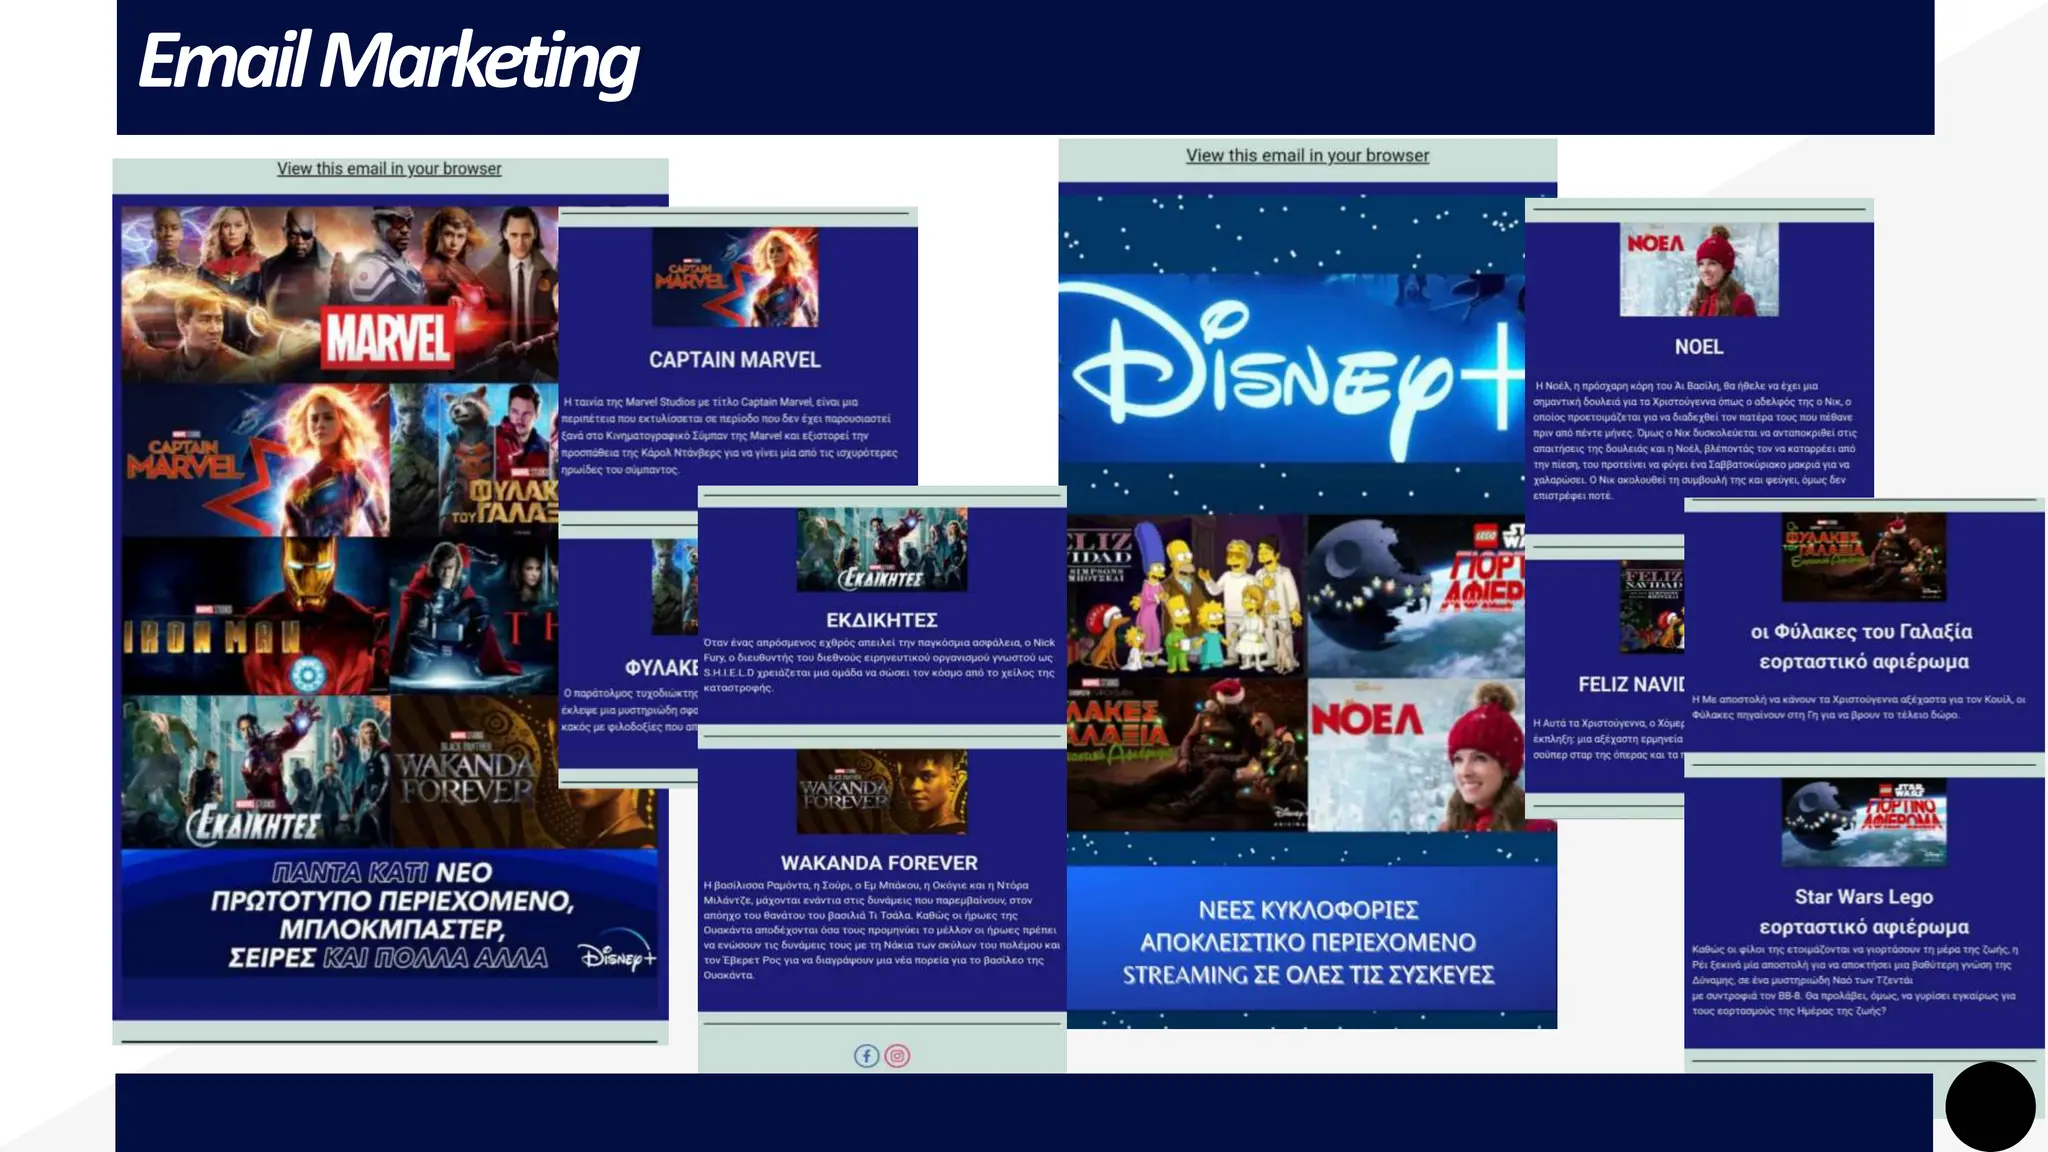
Task: Click the Captain Marvel thumbnail above its title
Action: 735,277
